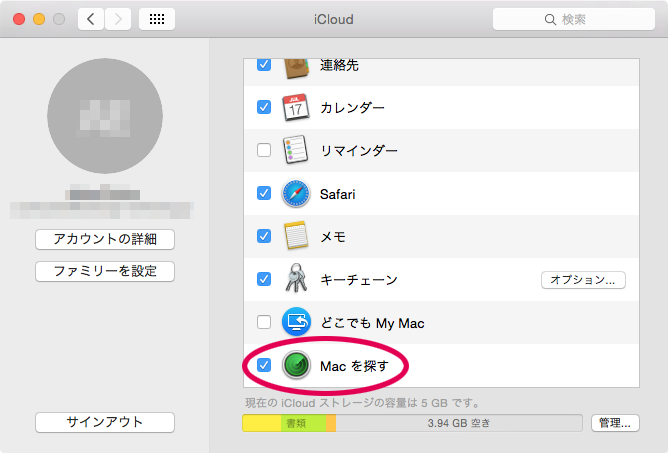Click the Find My Mac radar icon
668x453 pixels.
click(296, 365)
